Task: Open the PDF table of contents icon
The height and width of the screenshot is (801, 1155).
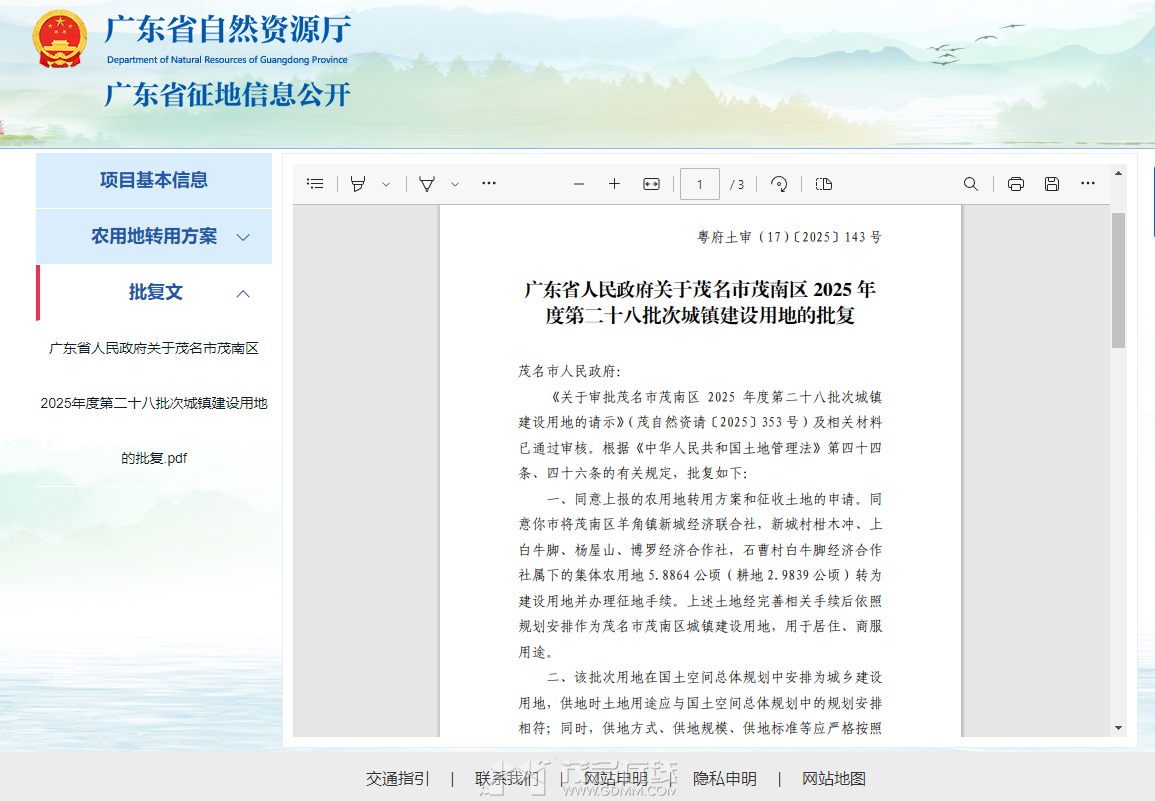Action: [x=315, y=184]
